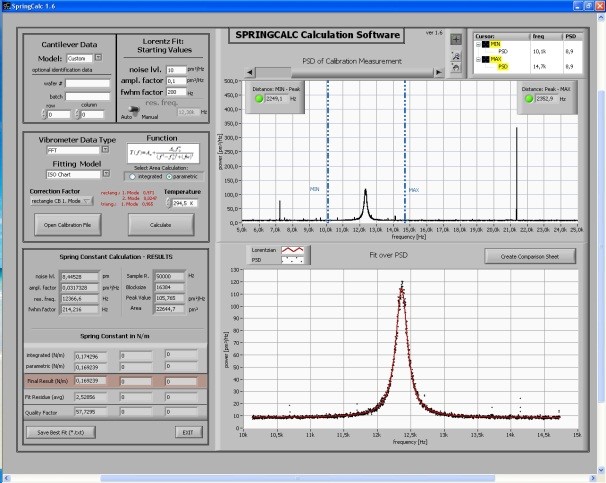Click the Distance Peak - MAX value 2352,9

pos(546,99)
